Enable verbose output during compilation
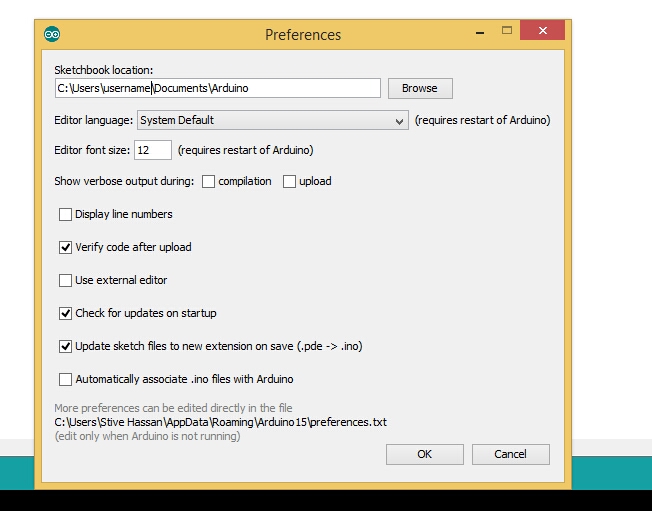 pyautogui.click(x=208, y=181)
